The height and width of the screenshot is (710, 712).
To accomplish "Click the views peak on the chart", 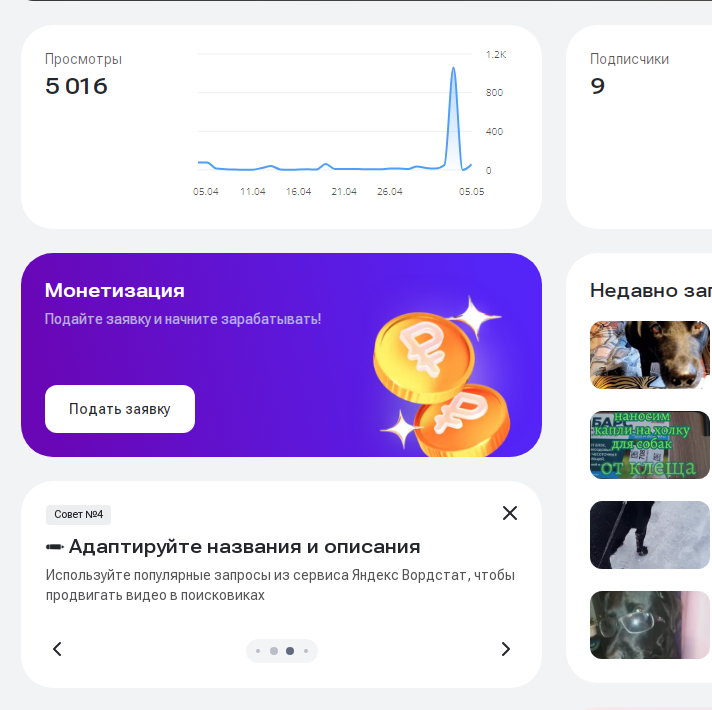I will [453, 69].
